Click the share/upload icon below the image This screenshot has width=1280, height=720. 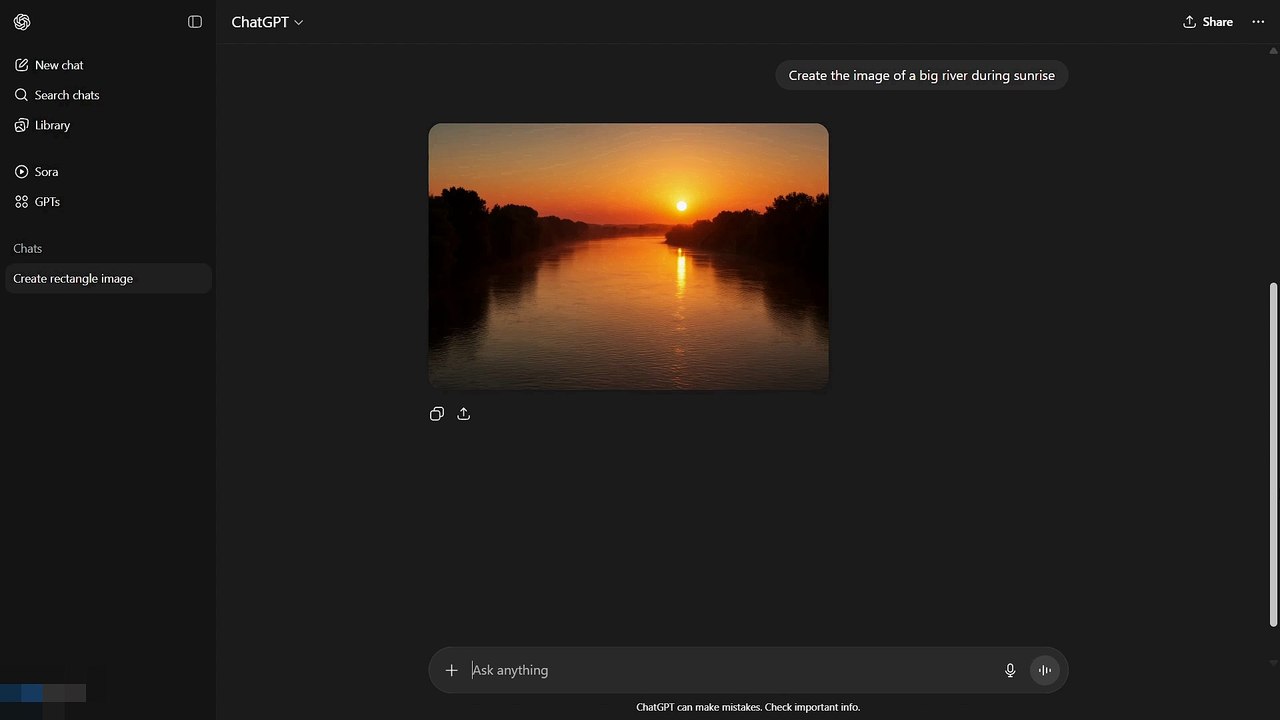coord(464,414)
